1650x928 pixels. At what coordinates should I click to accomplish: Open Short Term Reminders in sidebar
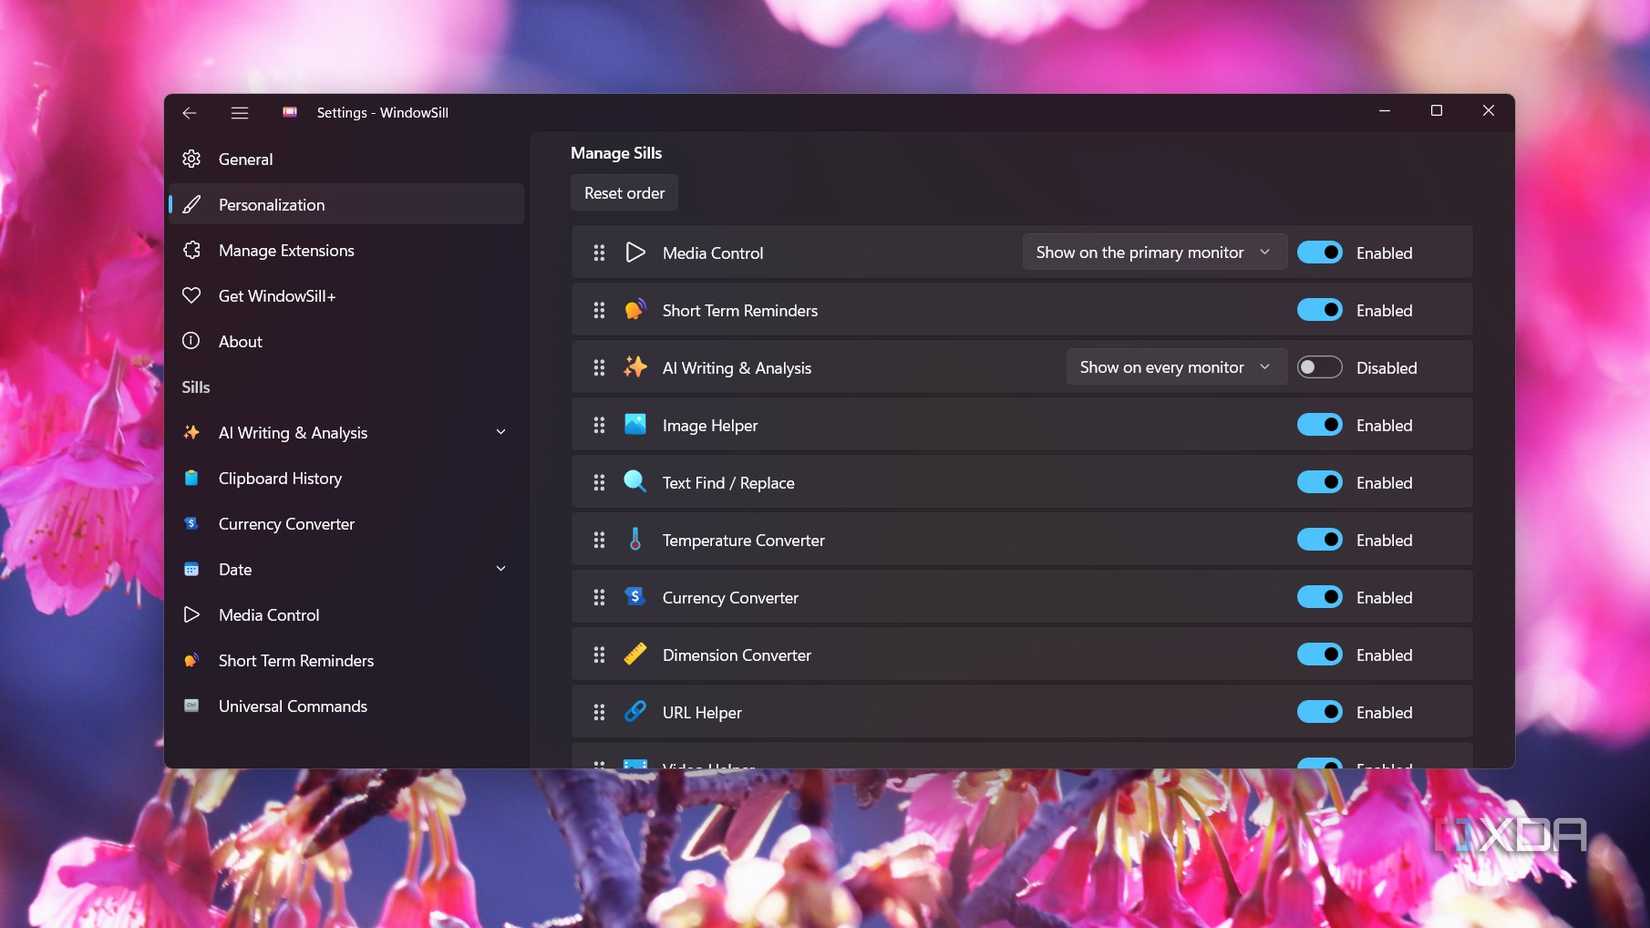[346, 660]
